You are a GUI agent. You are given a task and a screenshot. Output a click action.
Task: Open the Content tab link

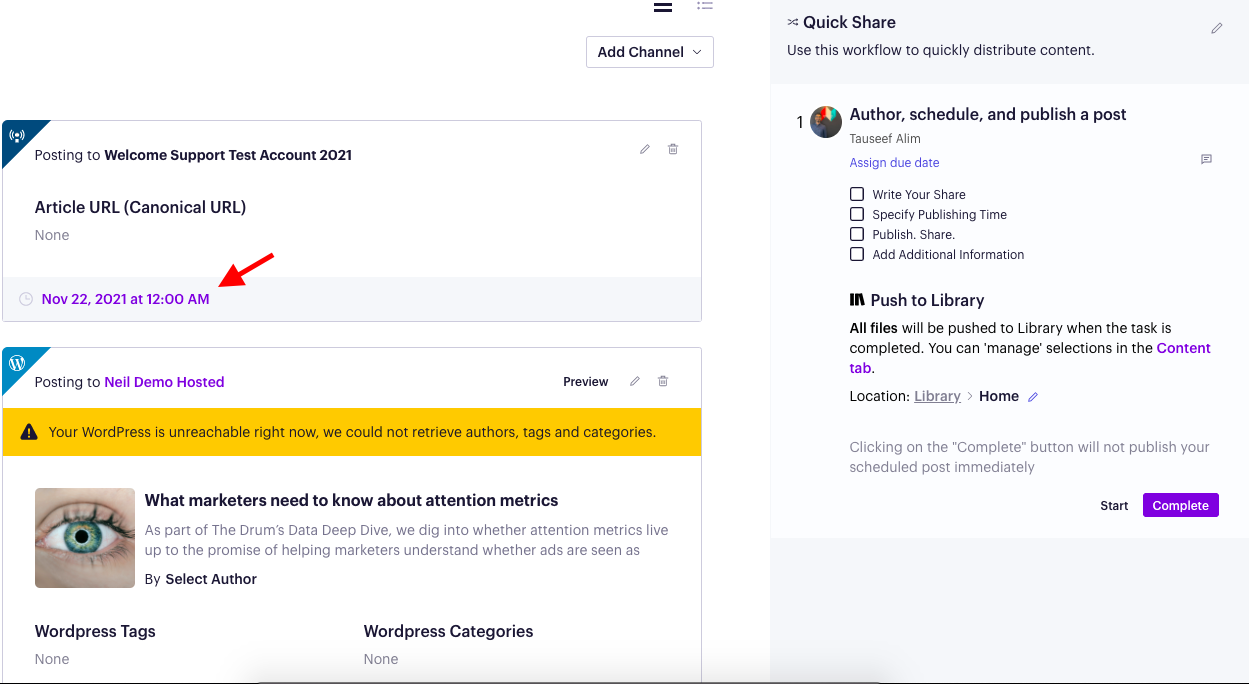point(1184,348)
